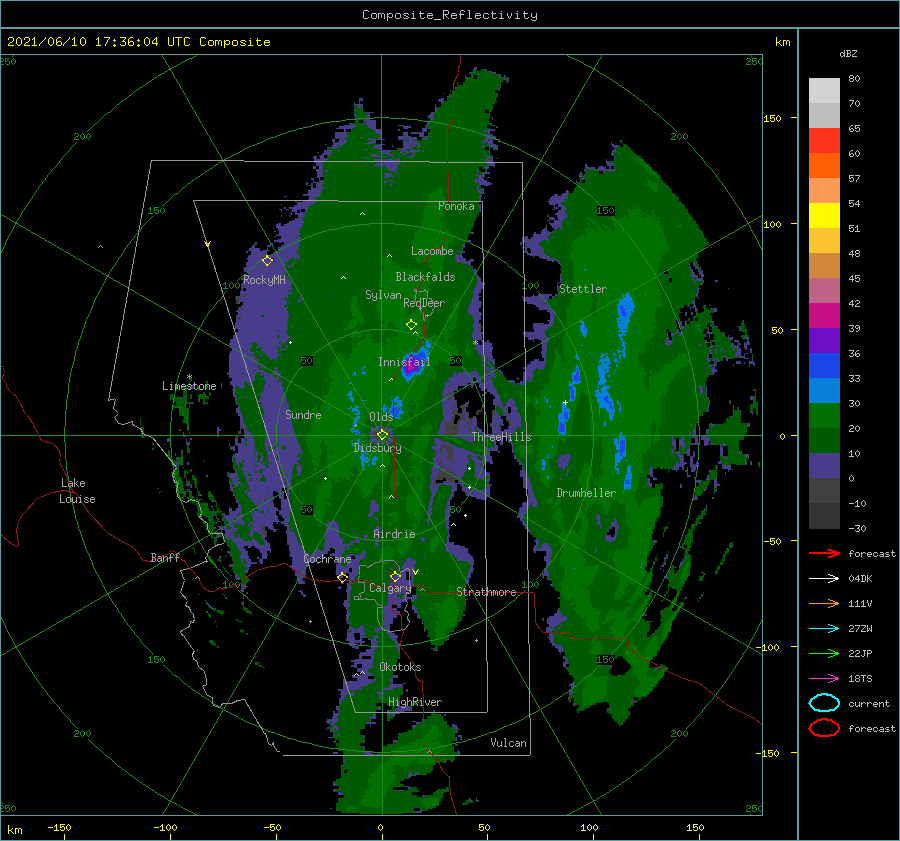
Task: Click the cyan 27ZW arrow icon
Action: (x=824, y=629)
